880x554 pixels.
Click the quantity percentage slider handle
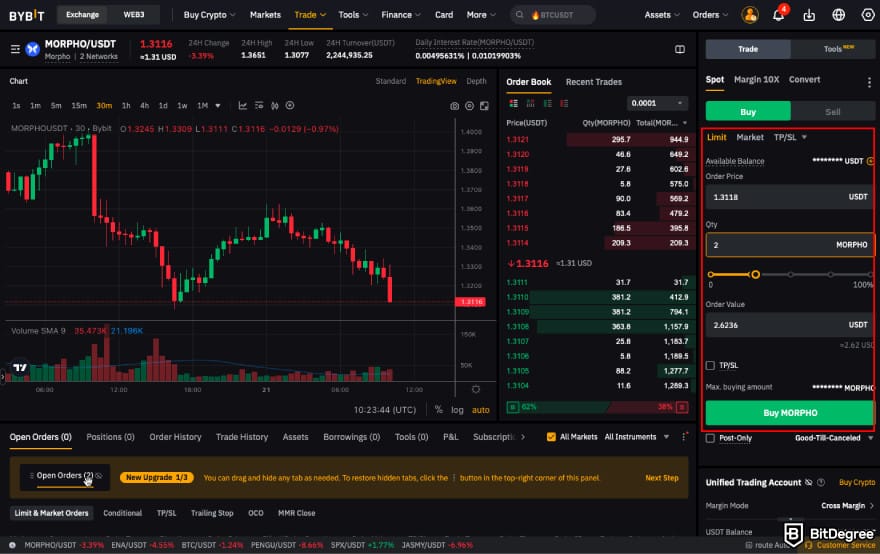click(755, 274)
